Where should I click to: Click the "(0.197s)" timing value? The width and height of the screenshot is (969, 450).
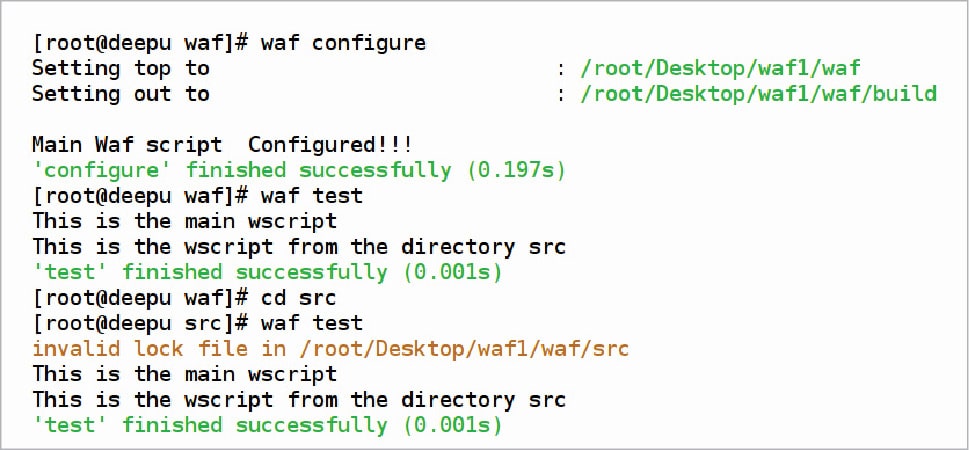(516, 170)
